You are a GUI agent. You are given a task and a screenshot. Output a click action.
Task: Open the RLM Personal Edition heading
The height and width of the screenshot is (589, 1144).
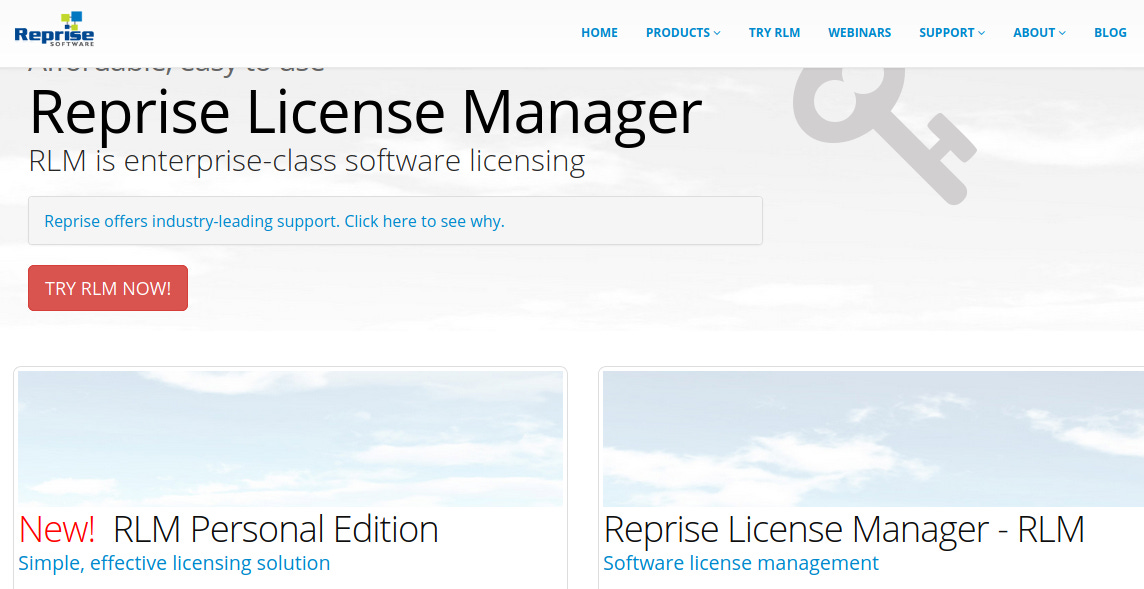tap(275, 528)
